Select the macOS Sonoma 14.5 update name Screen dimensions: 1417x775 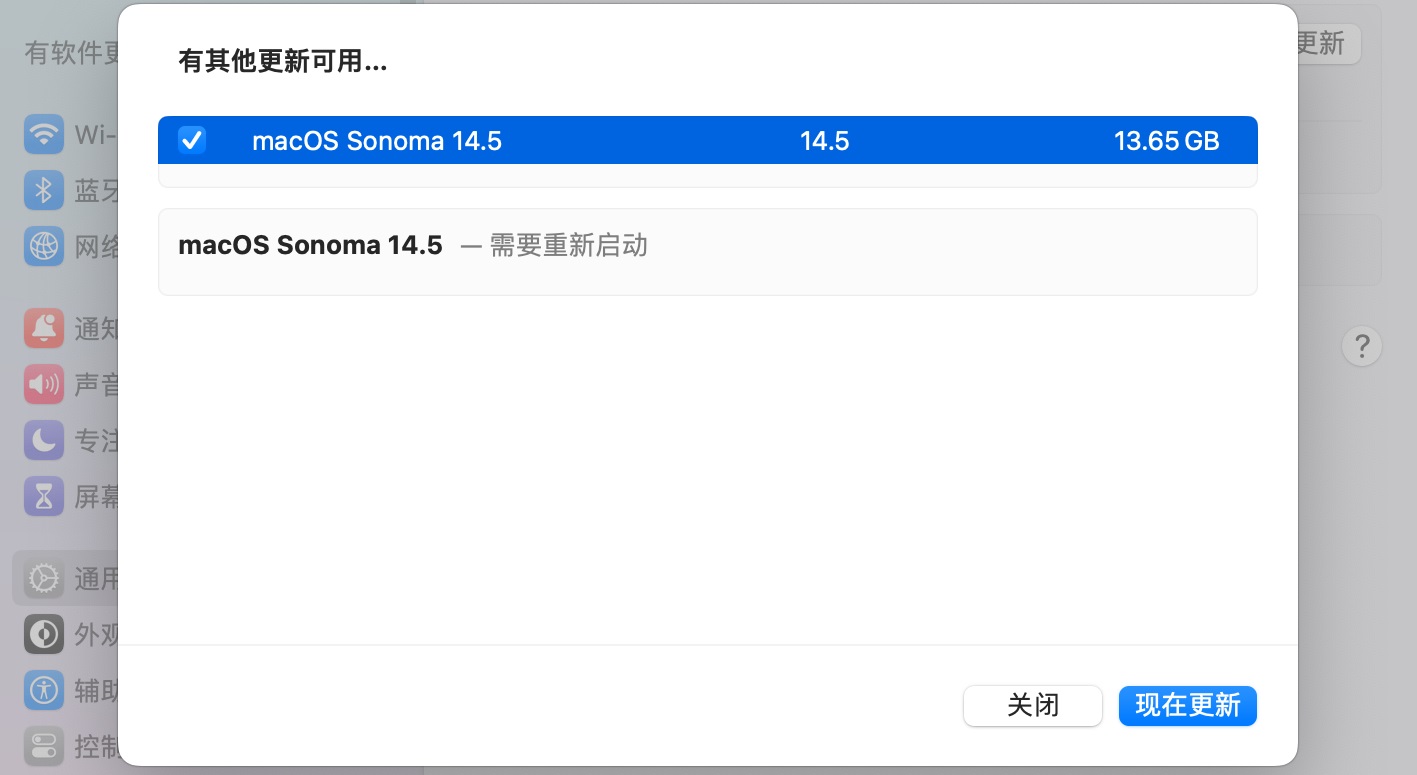tap(376, 141)
